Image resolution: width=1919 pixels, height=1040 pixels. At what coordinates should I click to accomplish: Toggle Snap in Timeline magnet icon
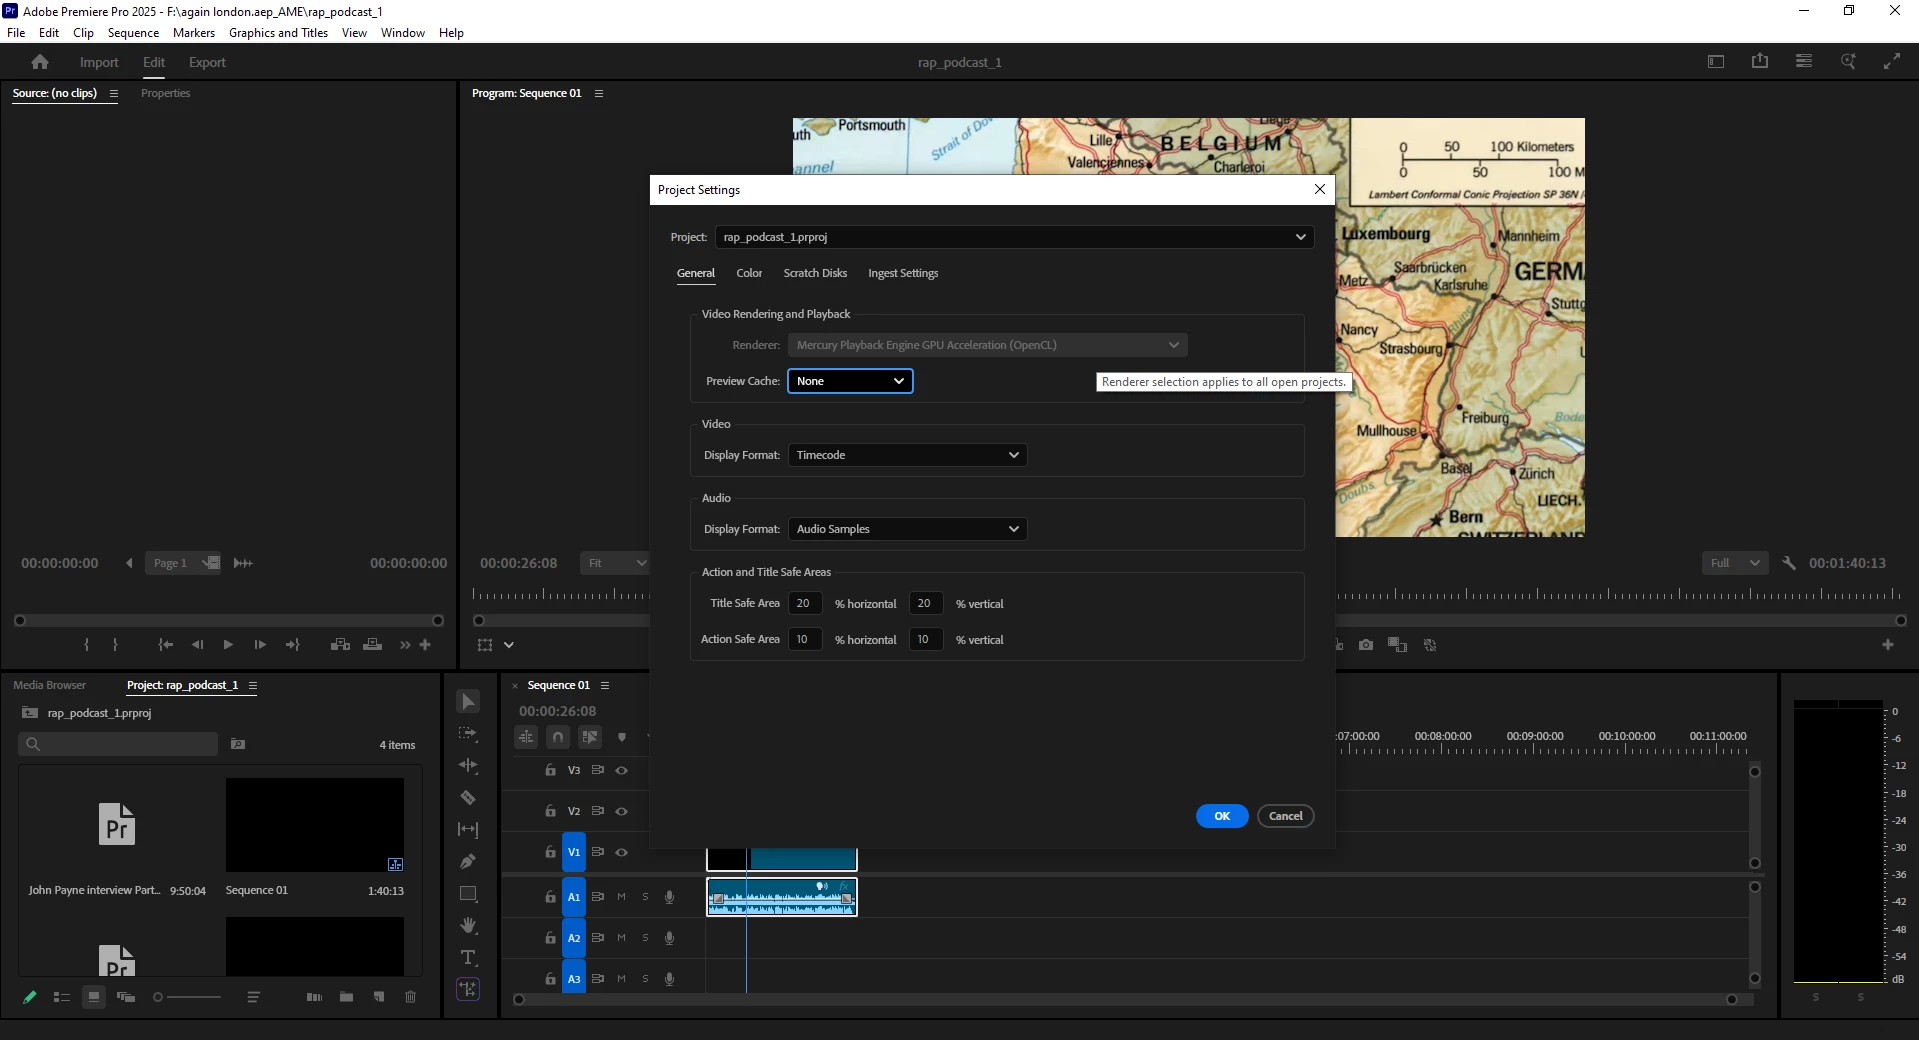coord(558,737)
